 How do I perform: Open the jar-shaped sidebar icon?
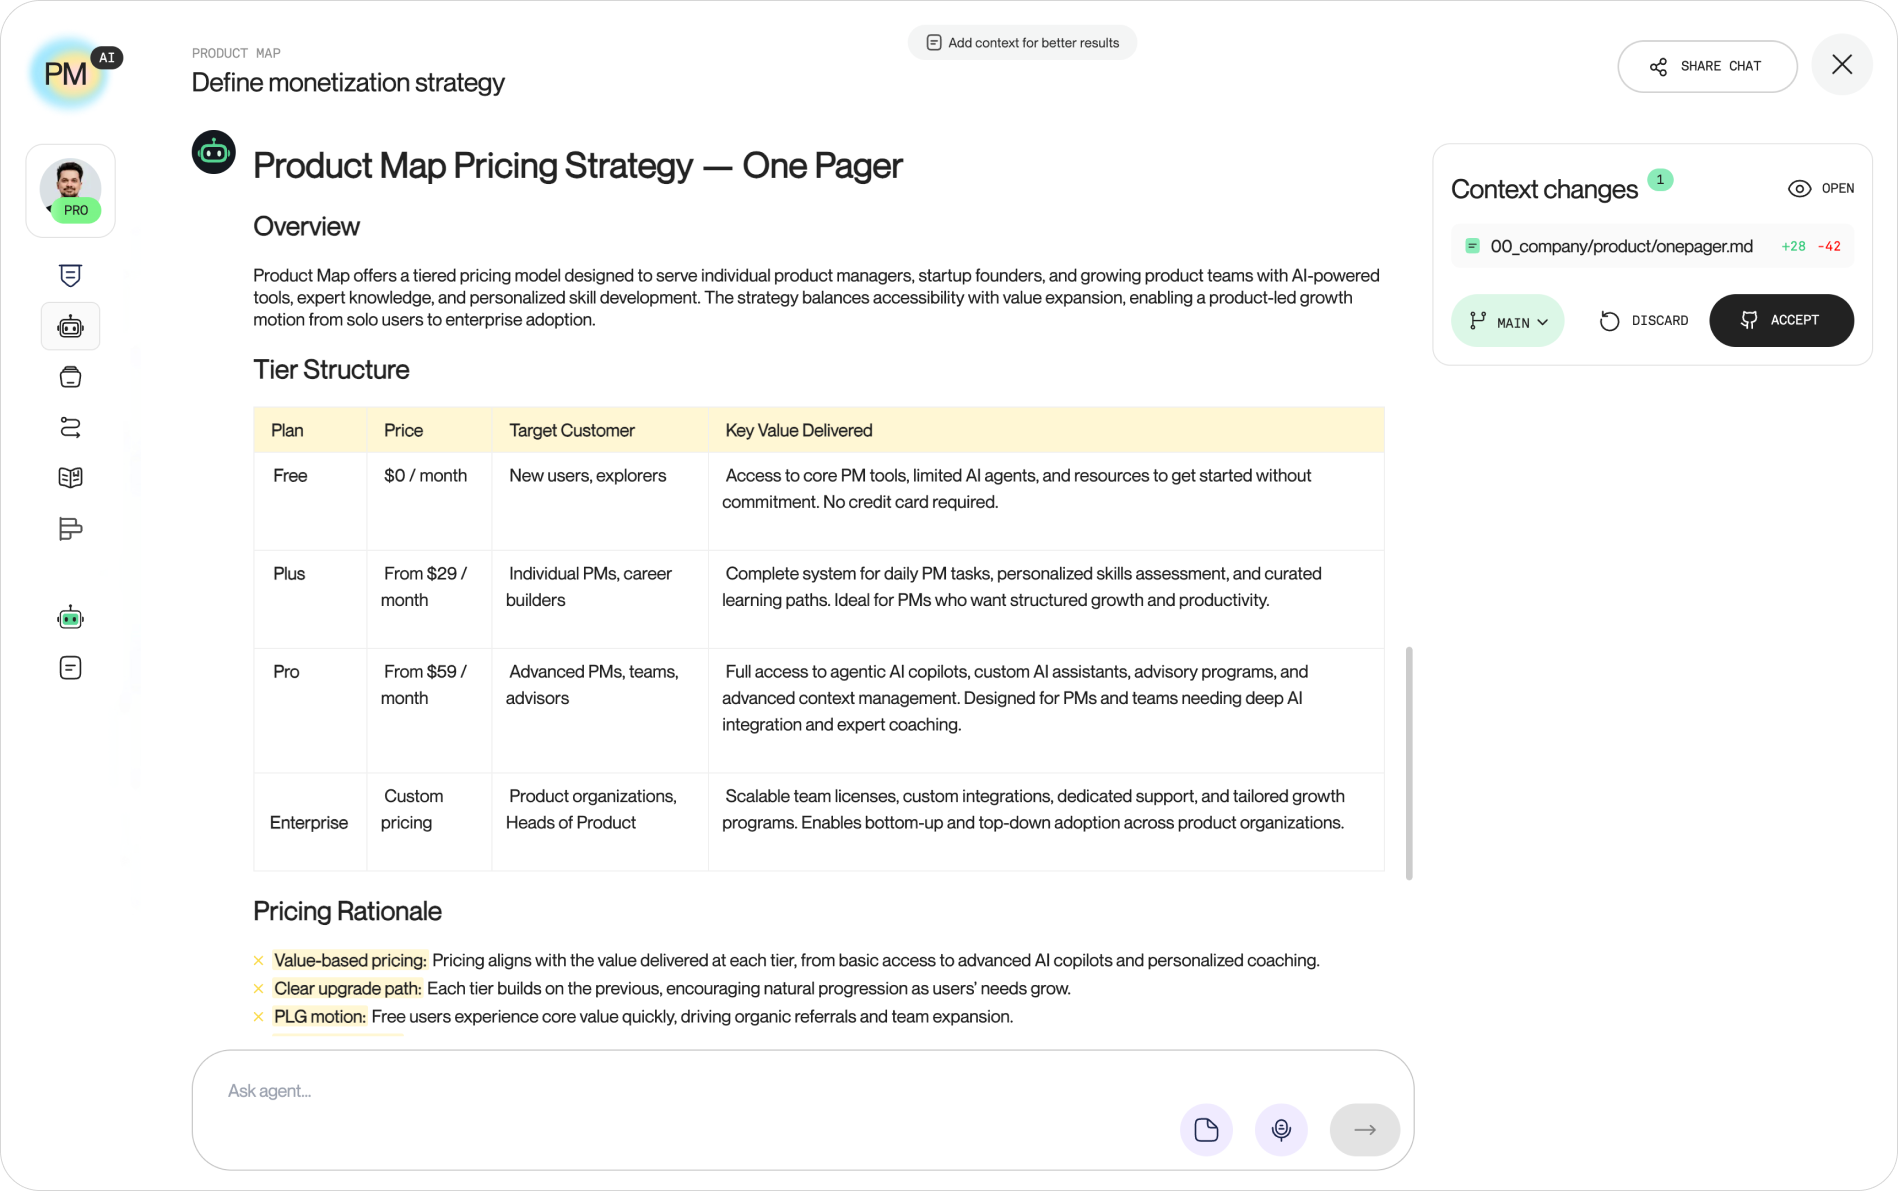tap(70, 377)
